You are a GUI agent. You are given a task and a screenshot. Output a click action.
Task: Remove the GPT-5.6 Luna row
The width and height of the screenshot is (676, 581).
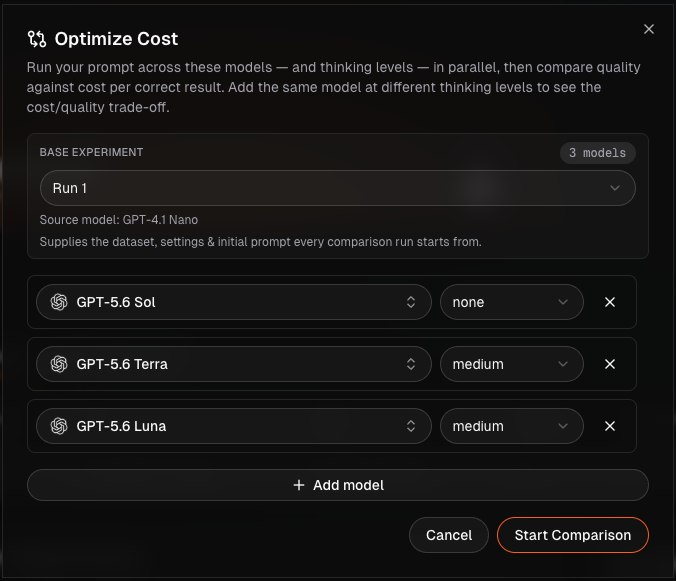[x=610, y=426]
